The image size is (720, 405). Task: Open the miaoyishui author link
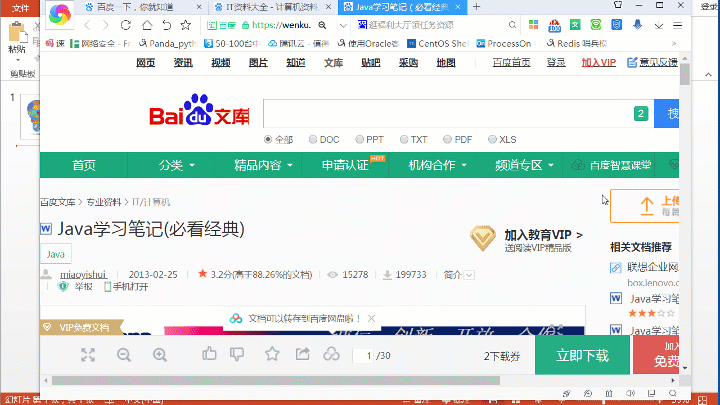83,275
